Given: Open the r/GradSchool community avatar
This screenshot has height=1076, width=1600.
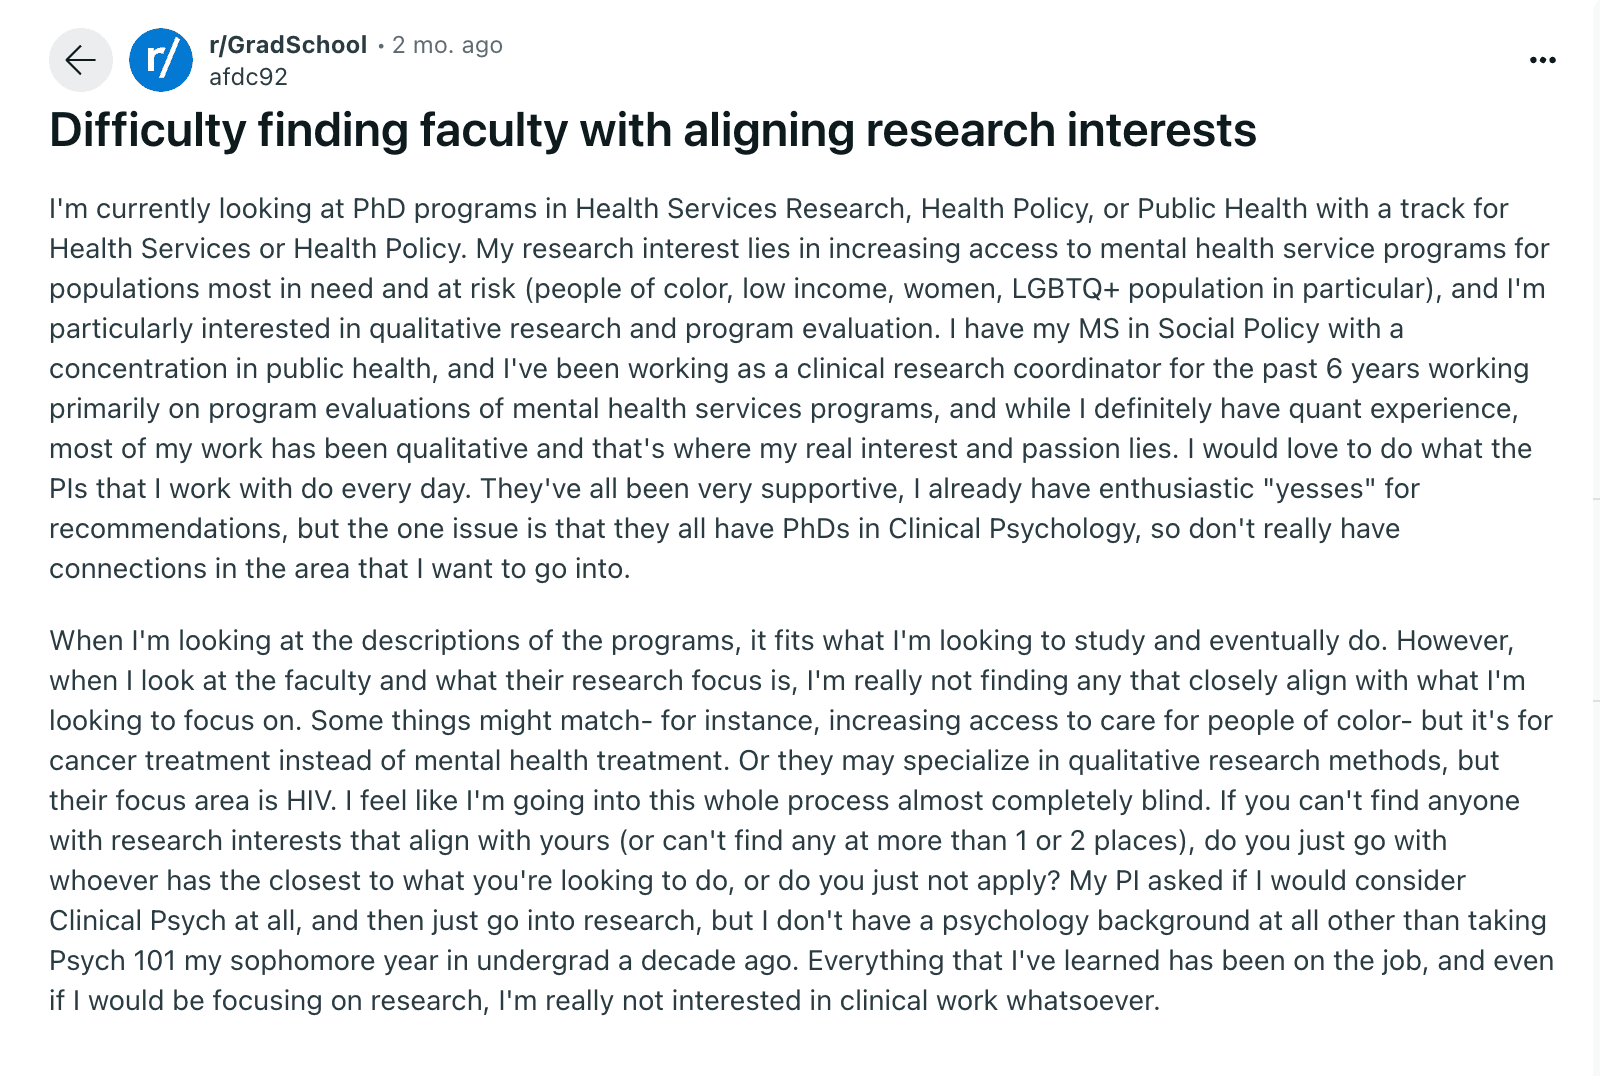Looking at the screenshot, I should [x=161, y=60].
